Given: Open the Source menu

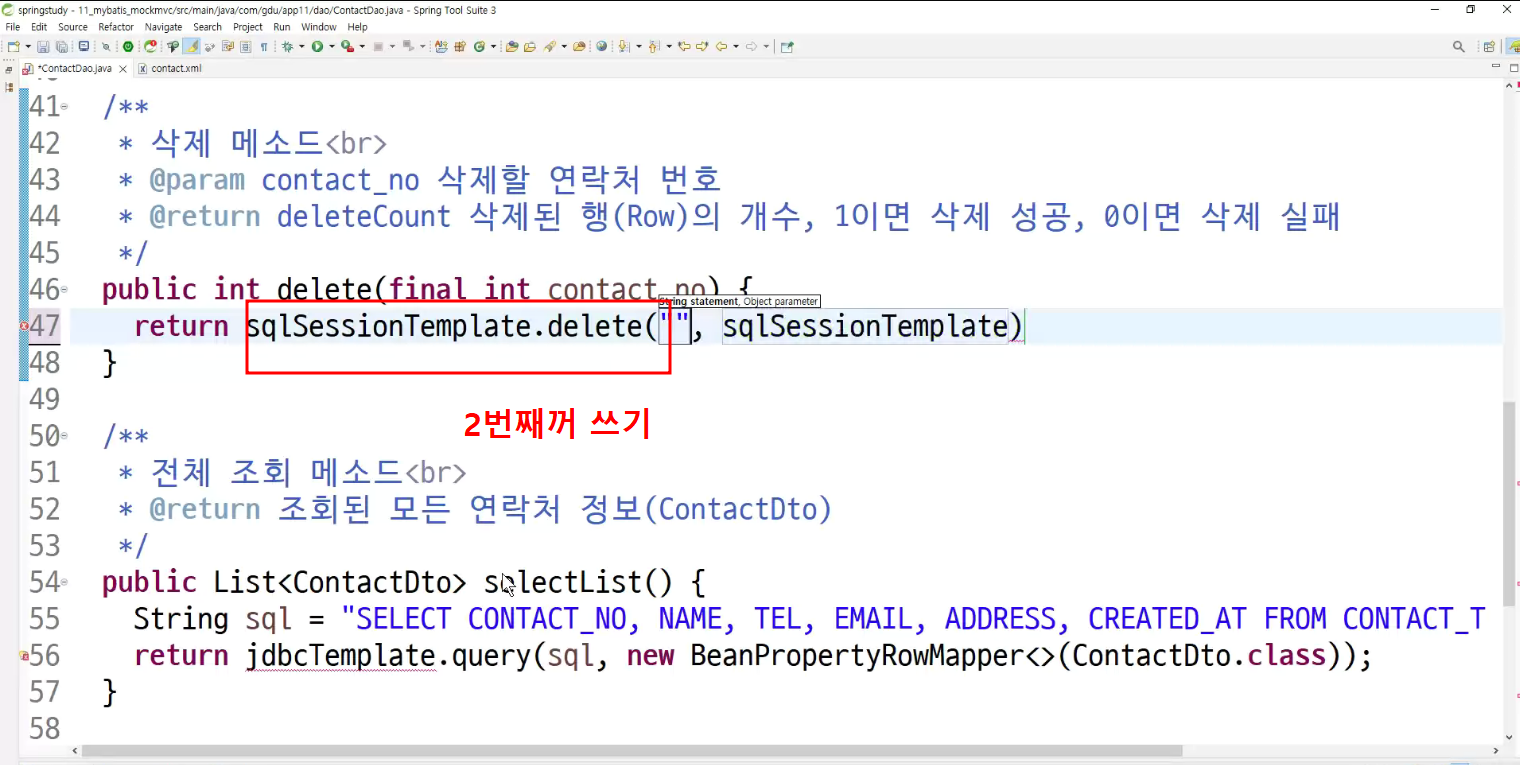Looking at the screenshot, I should [73, 27].
